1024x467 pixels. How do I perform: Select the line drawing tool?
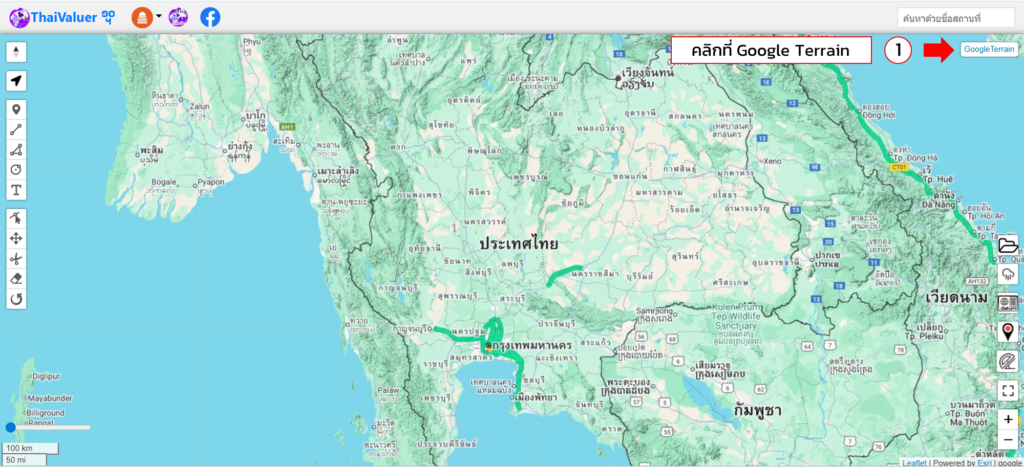coord(17,129)
